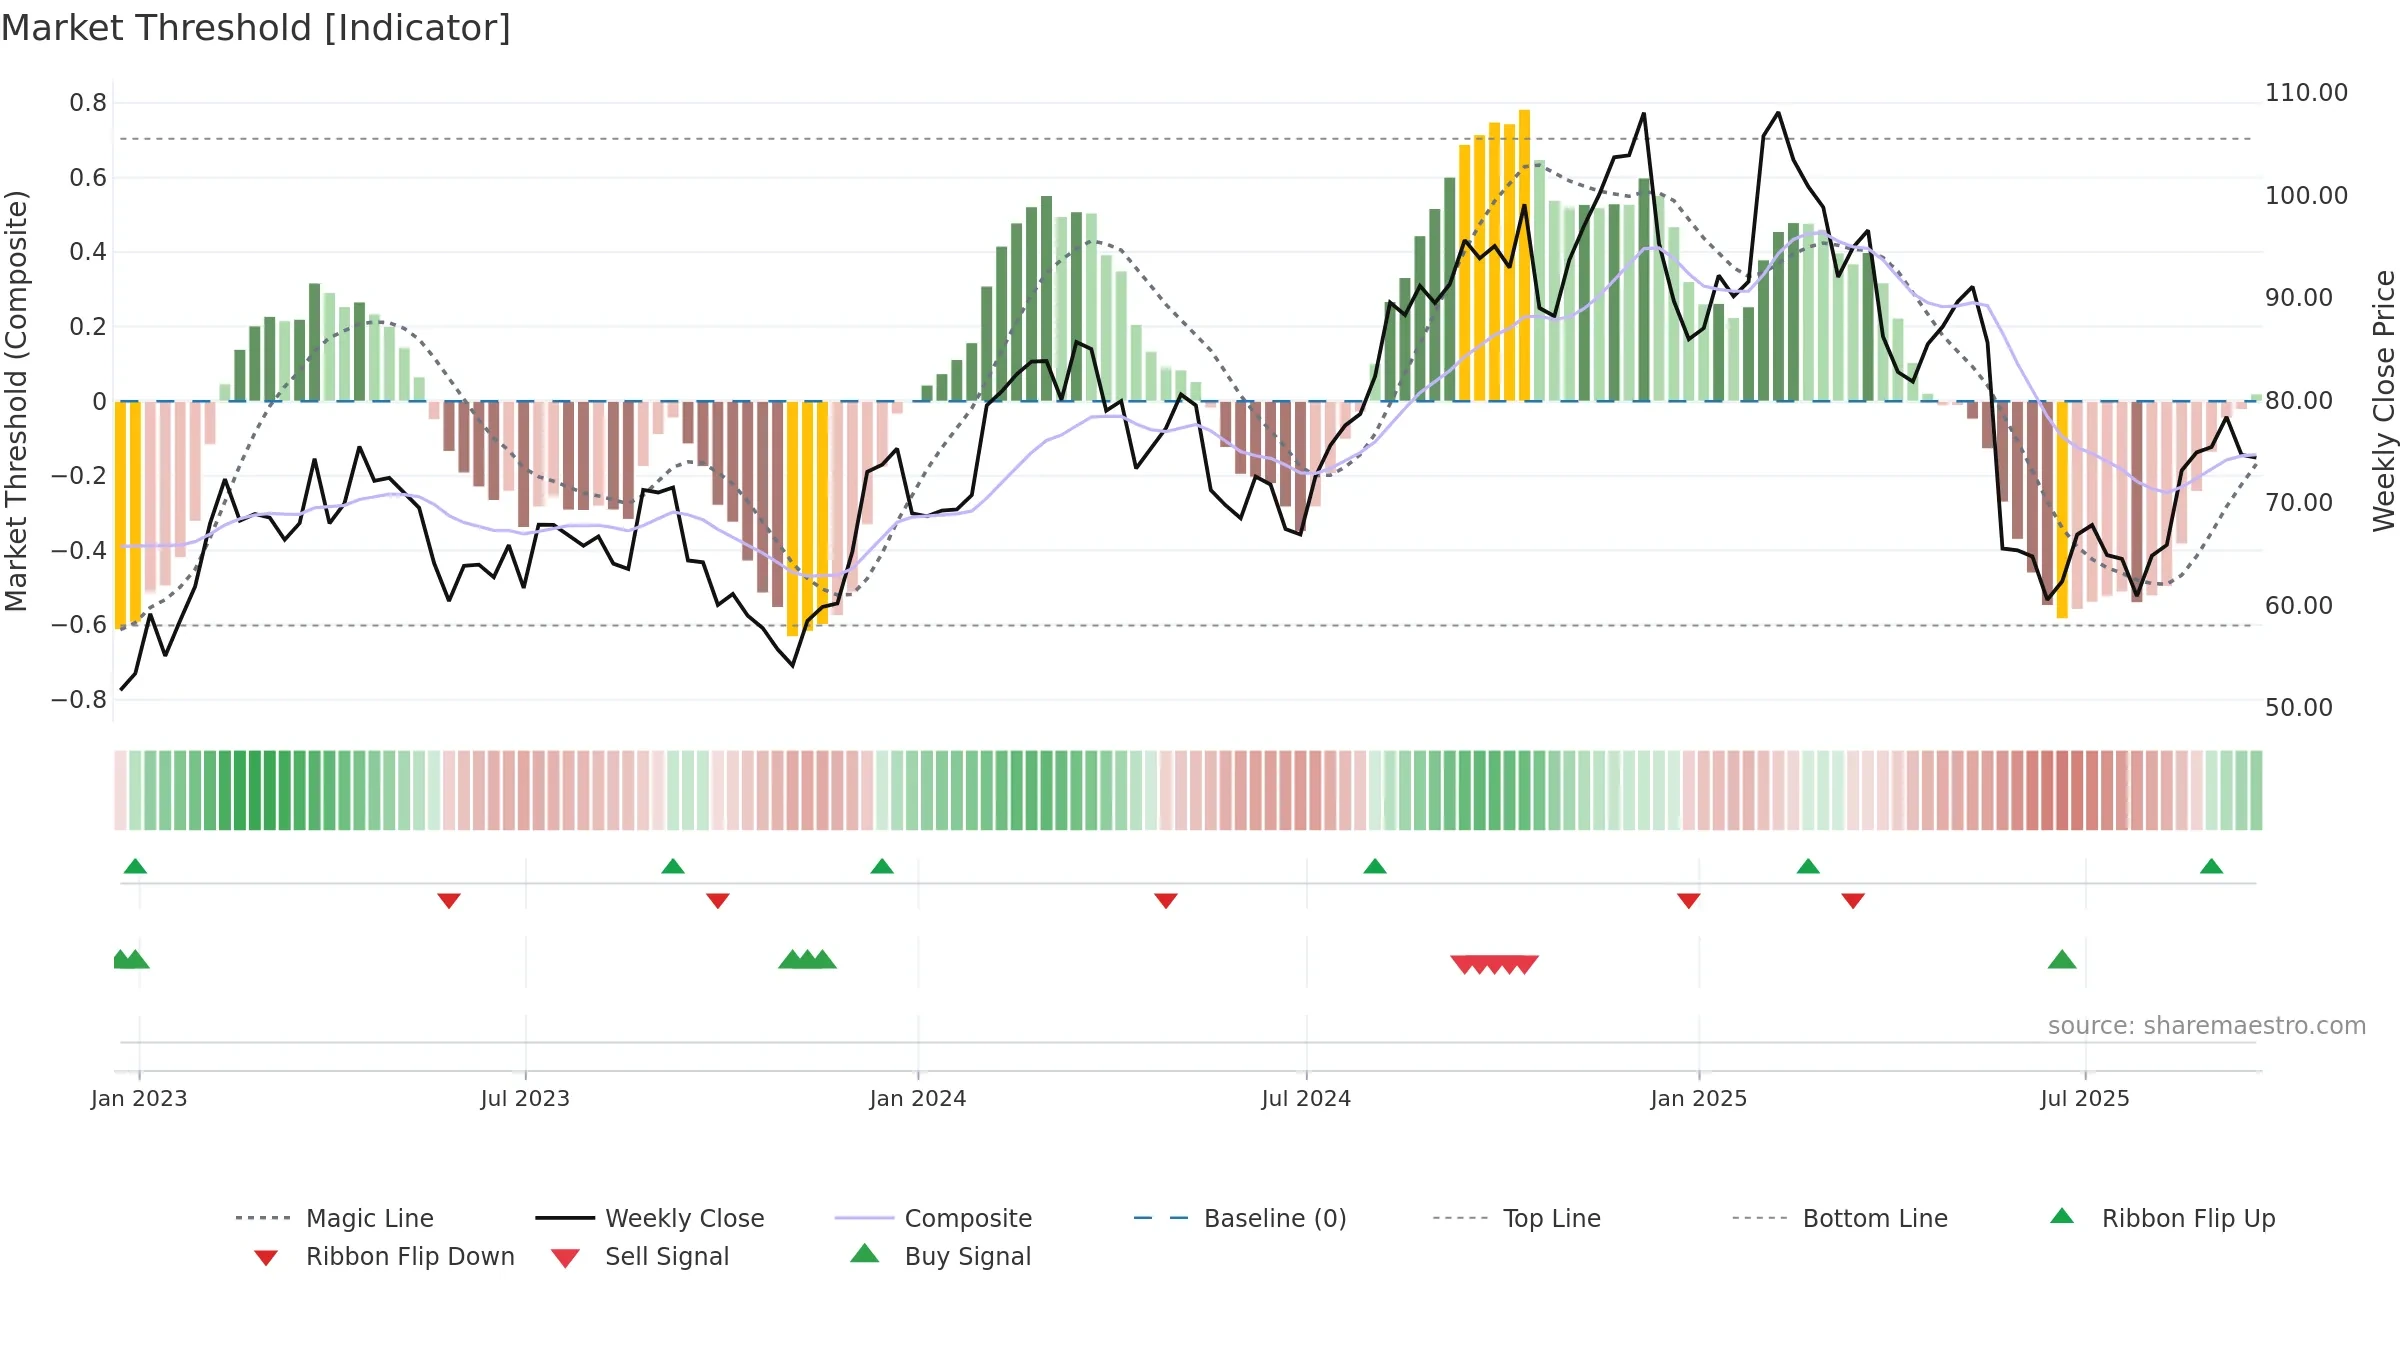
Task: Click the −0.4 left axis tick label
Action: pos(79,551)
